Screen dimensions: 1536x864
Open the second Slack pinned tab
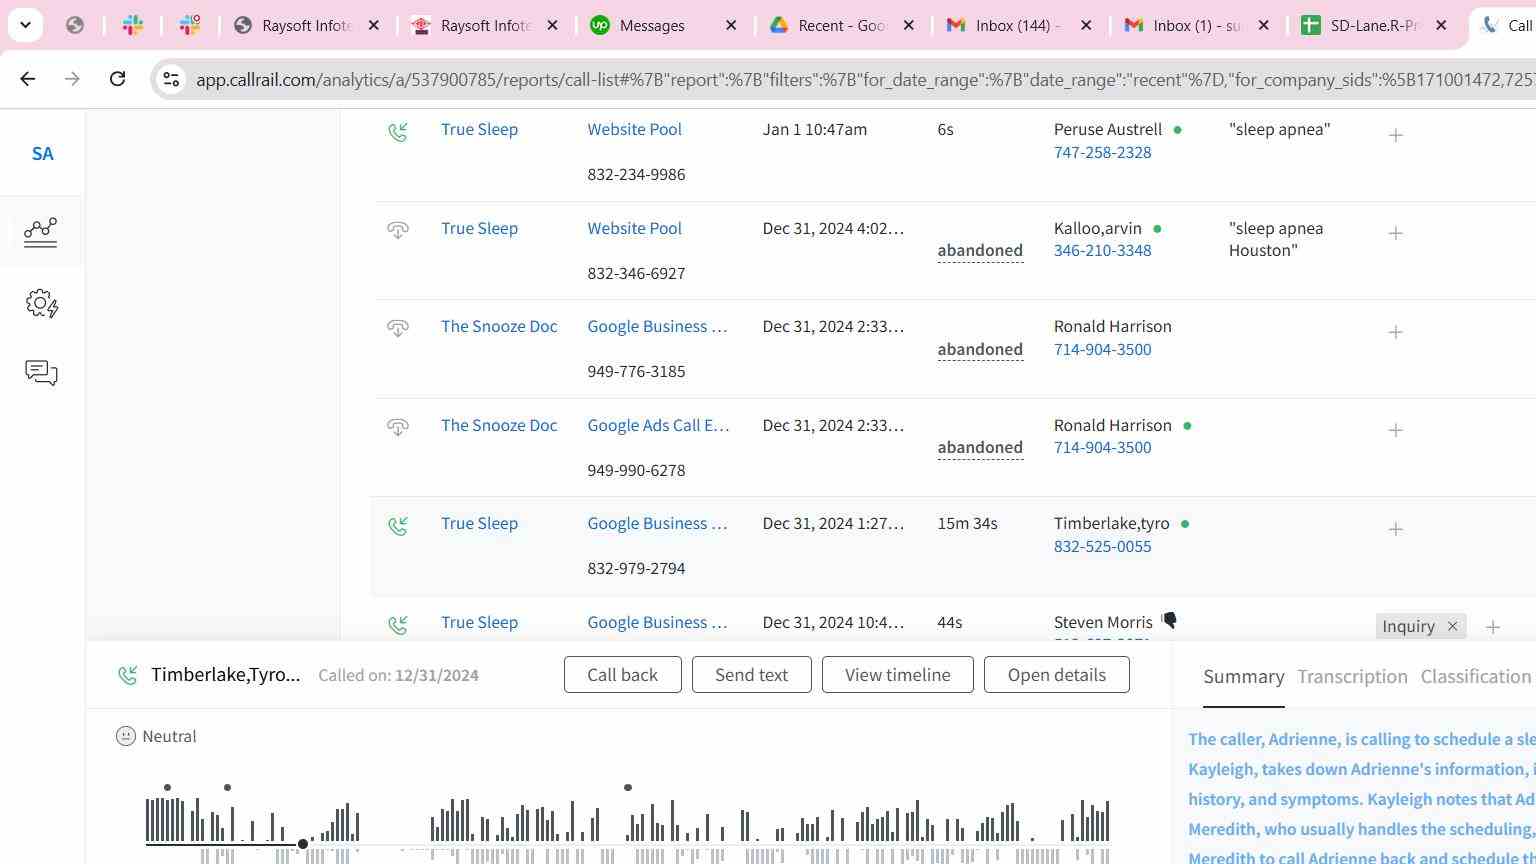190,26
